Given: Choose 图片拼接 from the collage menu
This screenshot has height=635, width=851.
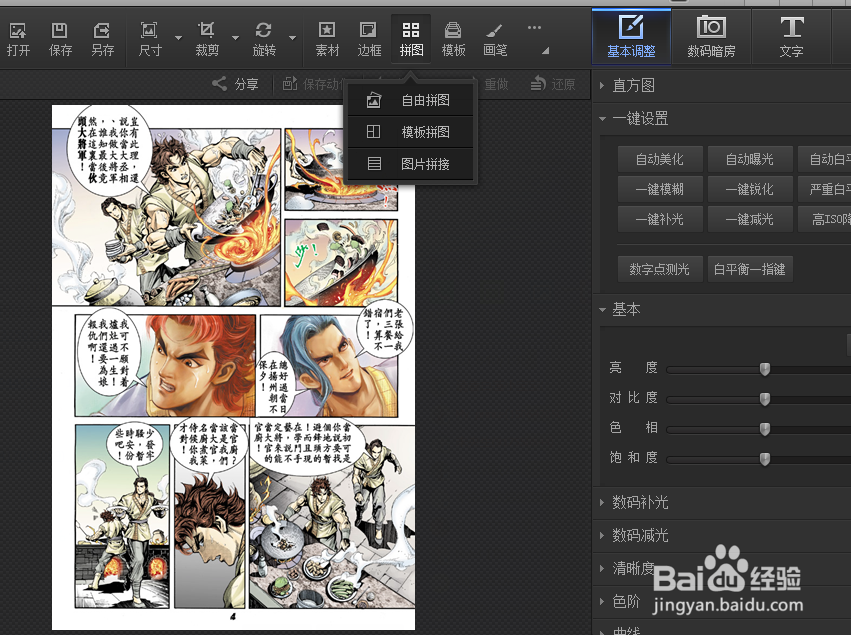Looking at the screenshot, I should coord(410,164).
